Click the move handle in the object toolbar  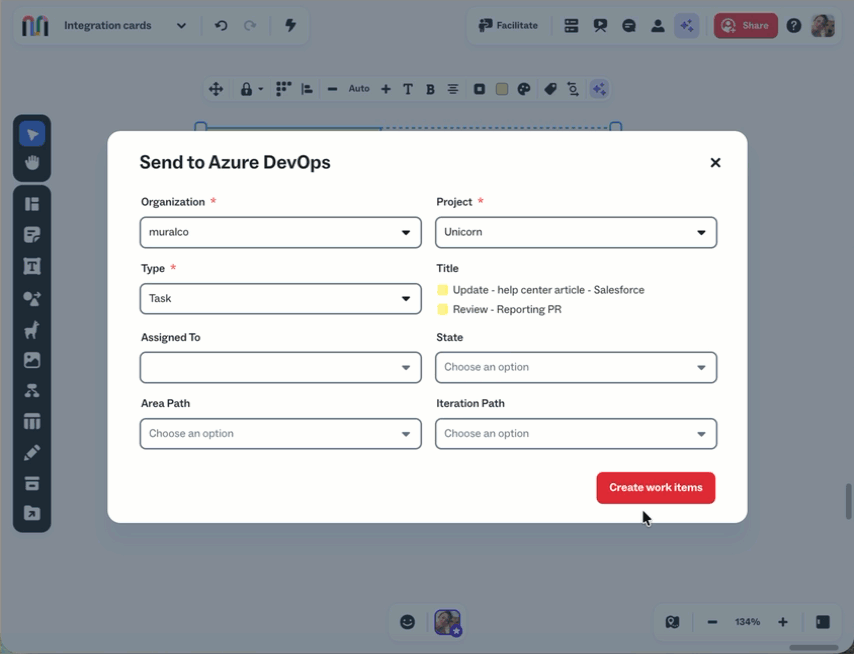(216, 89)
